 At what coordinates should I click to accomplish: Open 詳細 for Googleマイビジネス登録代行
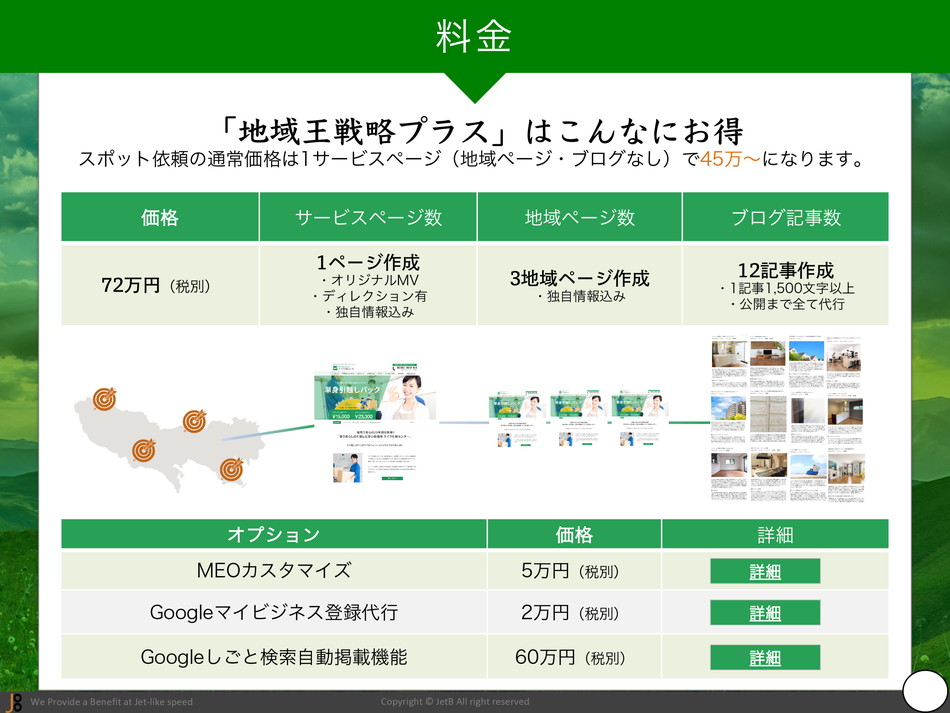pos(765,613)
